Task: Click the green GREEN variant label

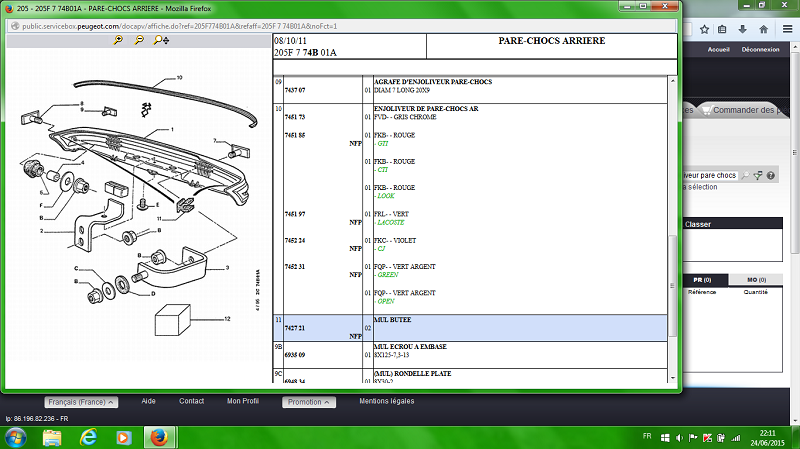Action: click(x=388, y=275)
